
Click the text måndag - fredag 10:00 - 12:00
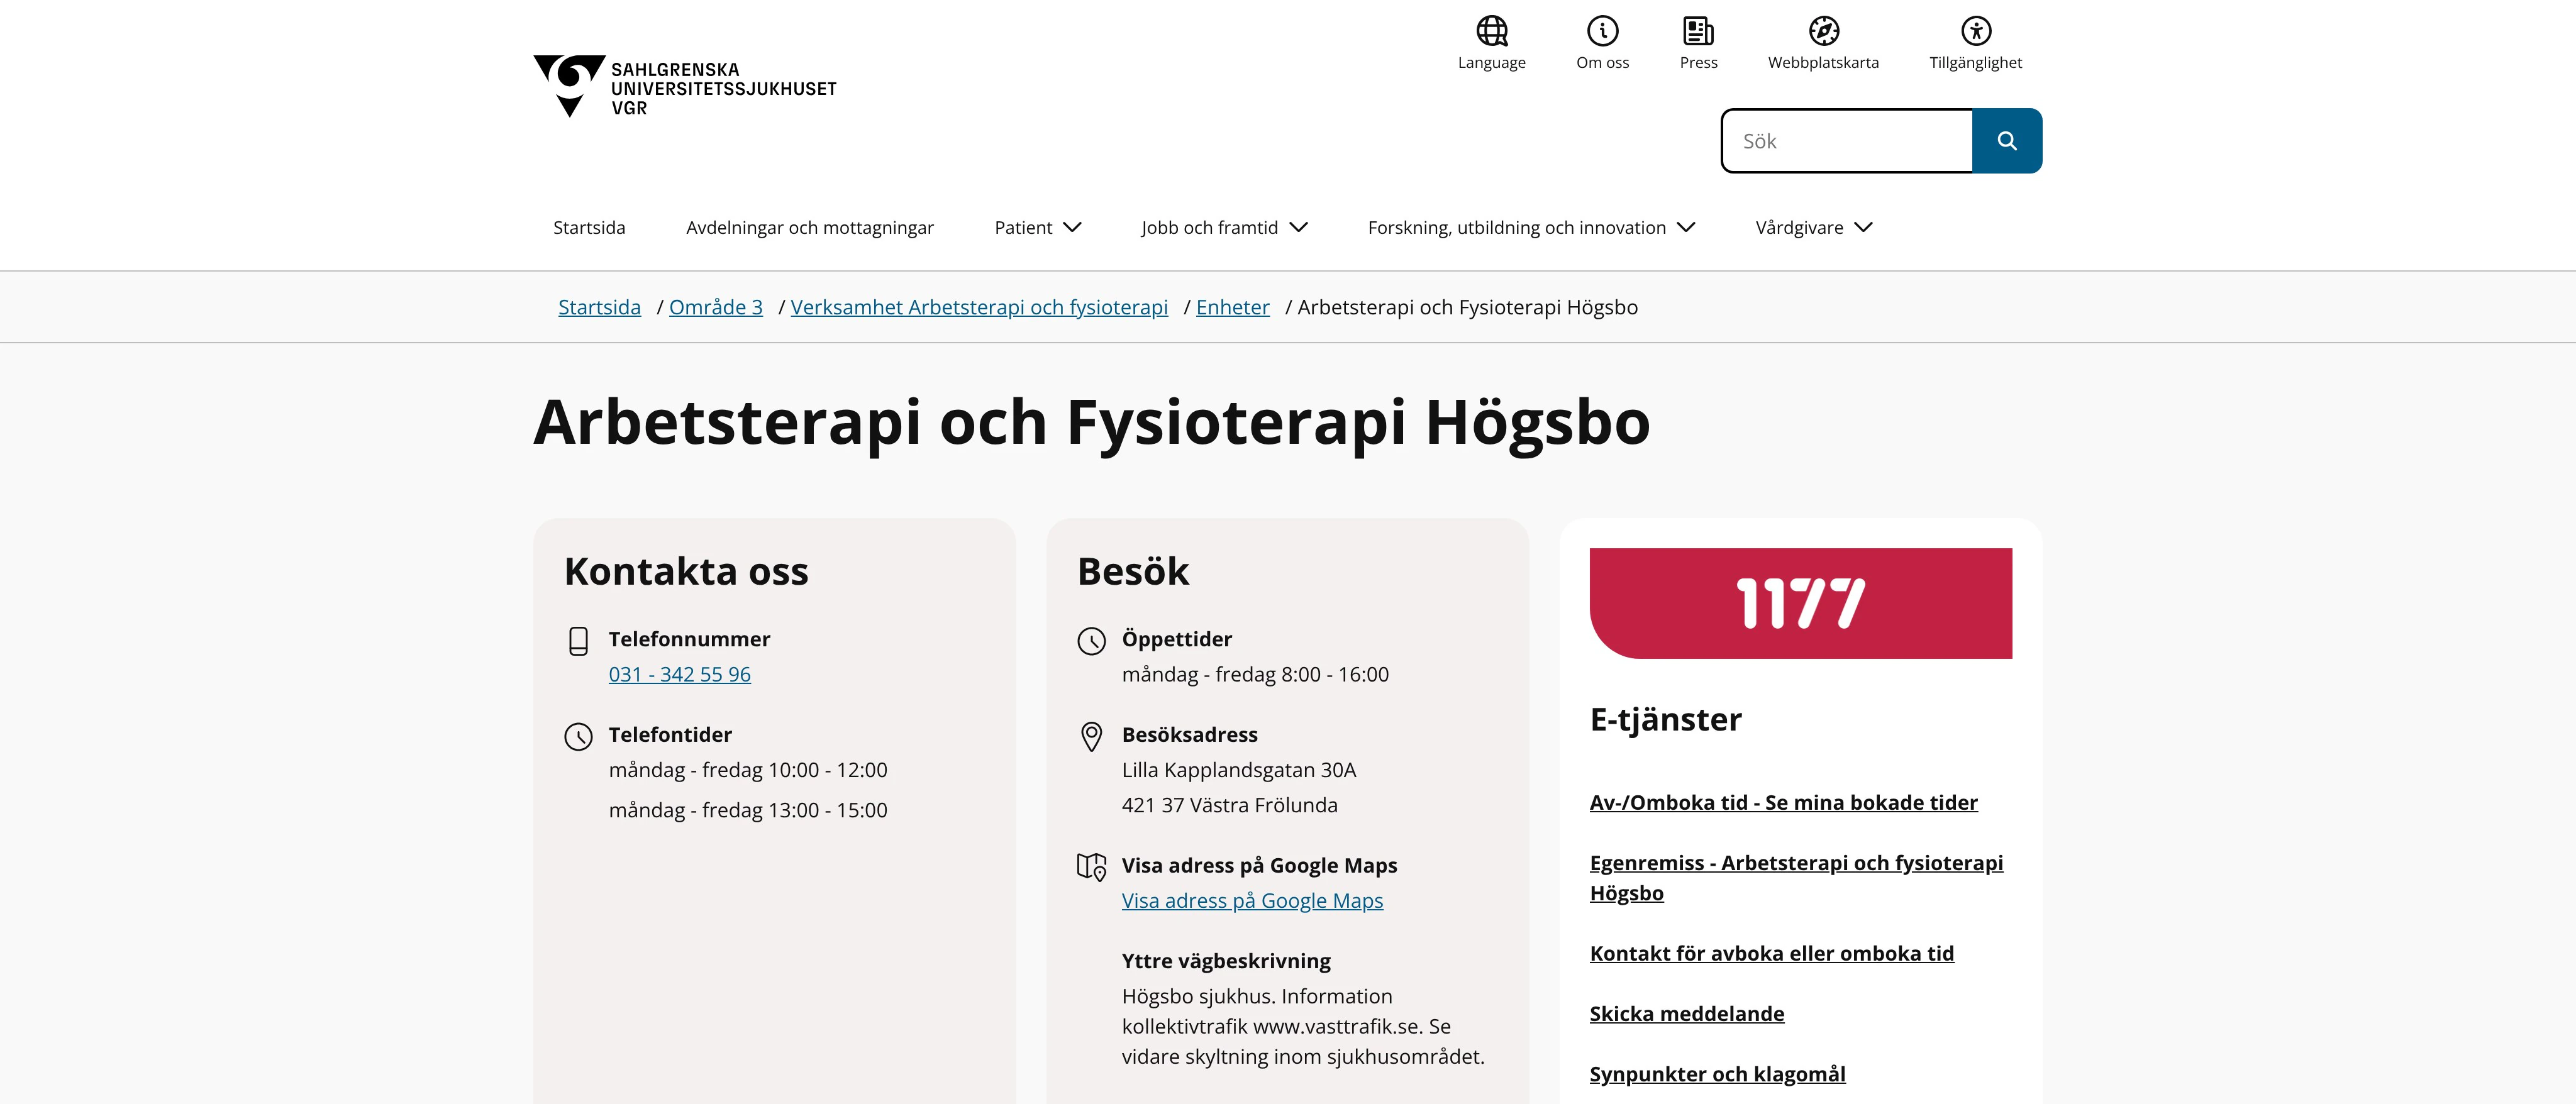tap(748, 771)
